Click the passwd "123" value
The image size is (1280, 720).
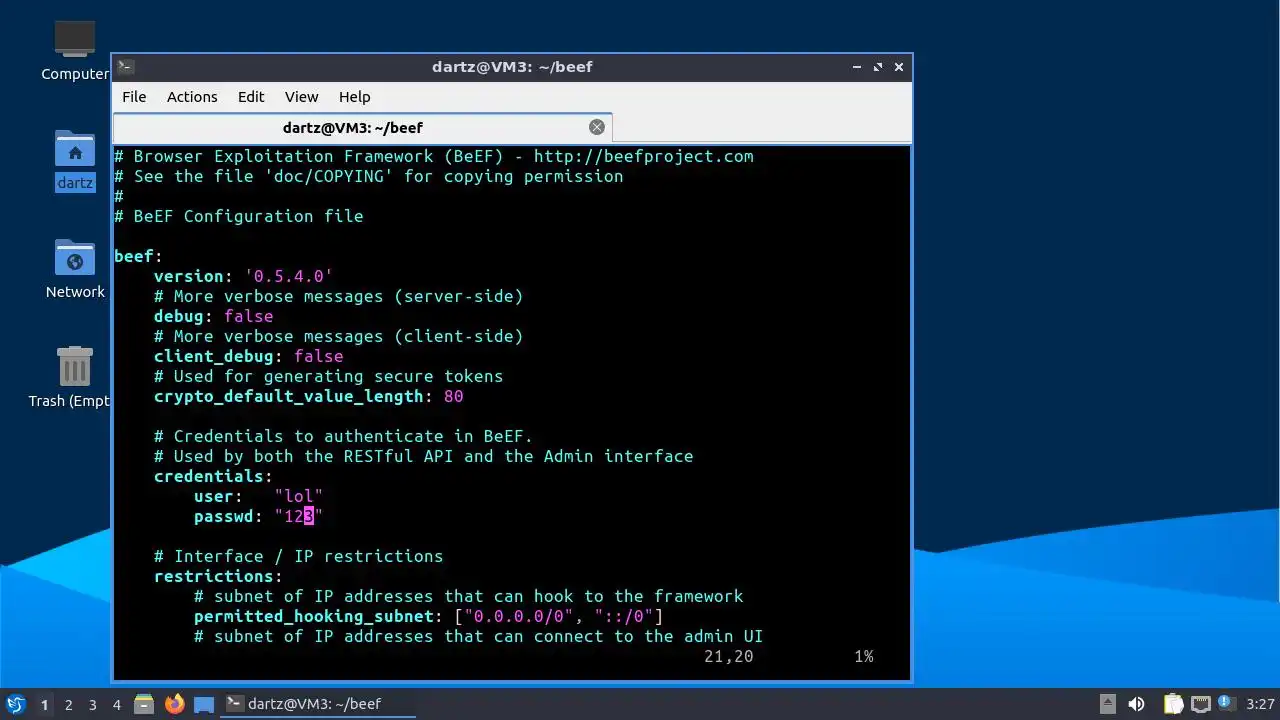pos(298,516)
